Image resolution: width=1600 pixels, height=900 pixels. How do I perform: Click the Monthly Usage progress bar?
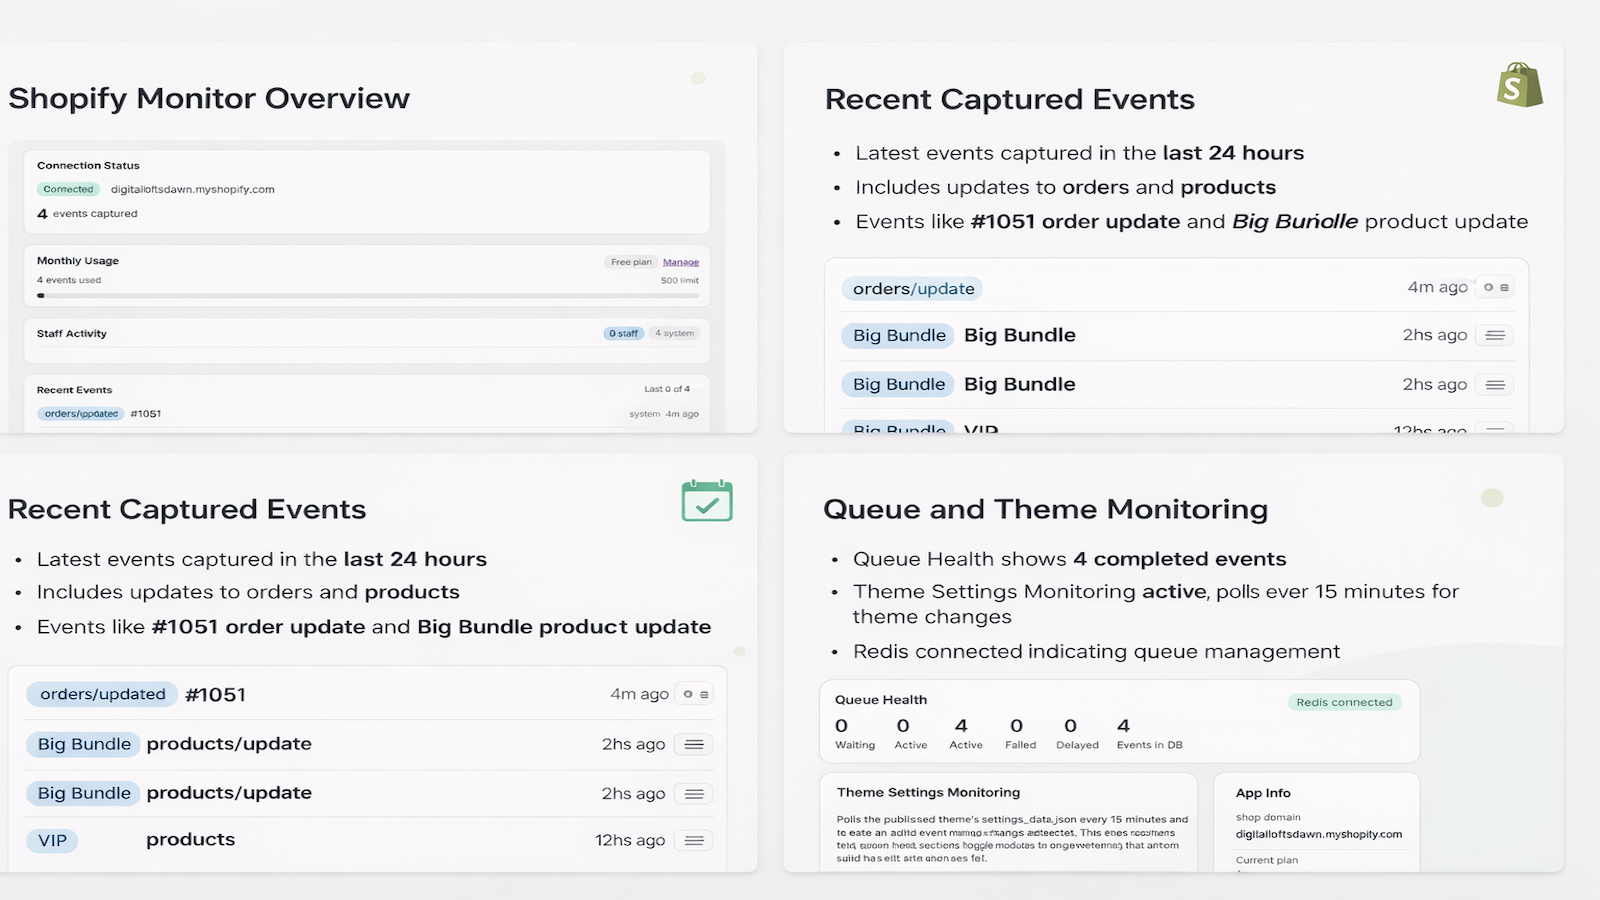click(367, 296)
